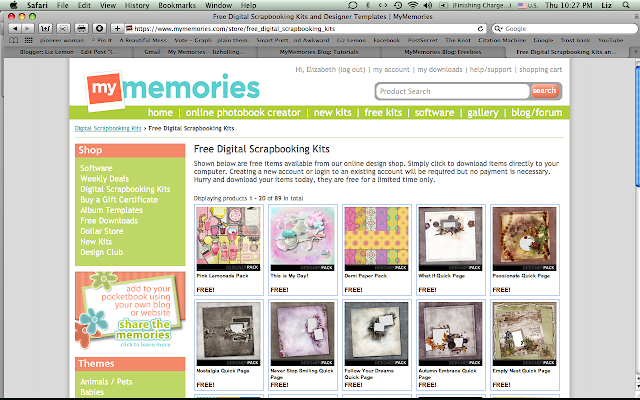Switch to the MyMemories Blog: Tutorials tab

[319, 52]
